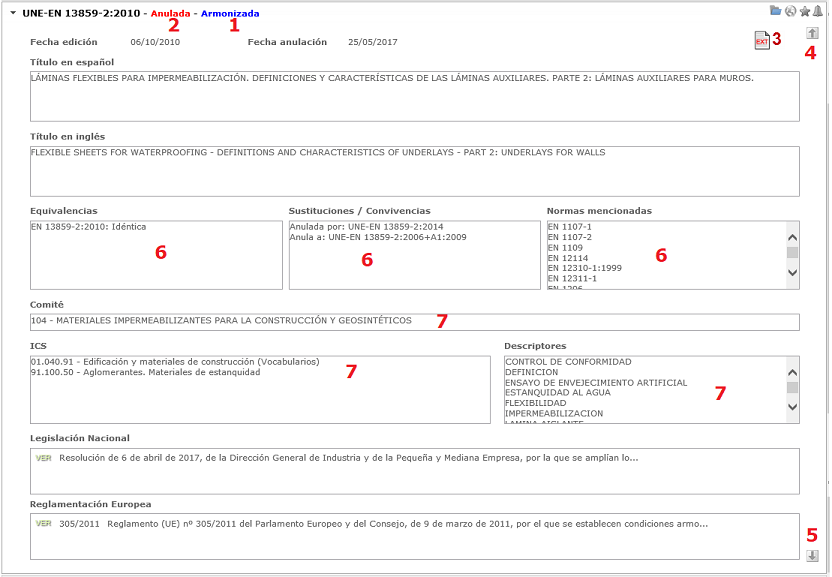
Task: Open VER link in Reglamentación Europea
Action: pyautogui.click(x=43, y=523)
